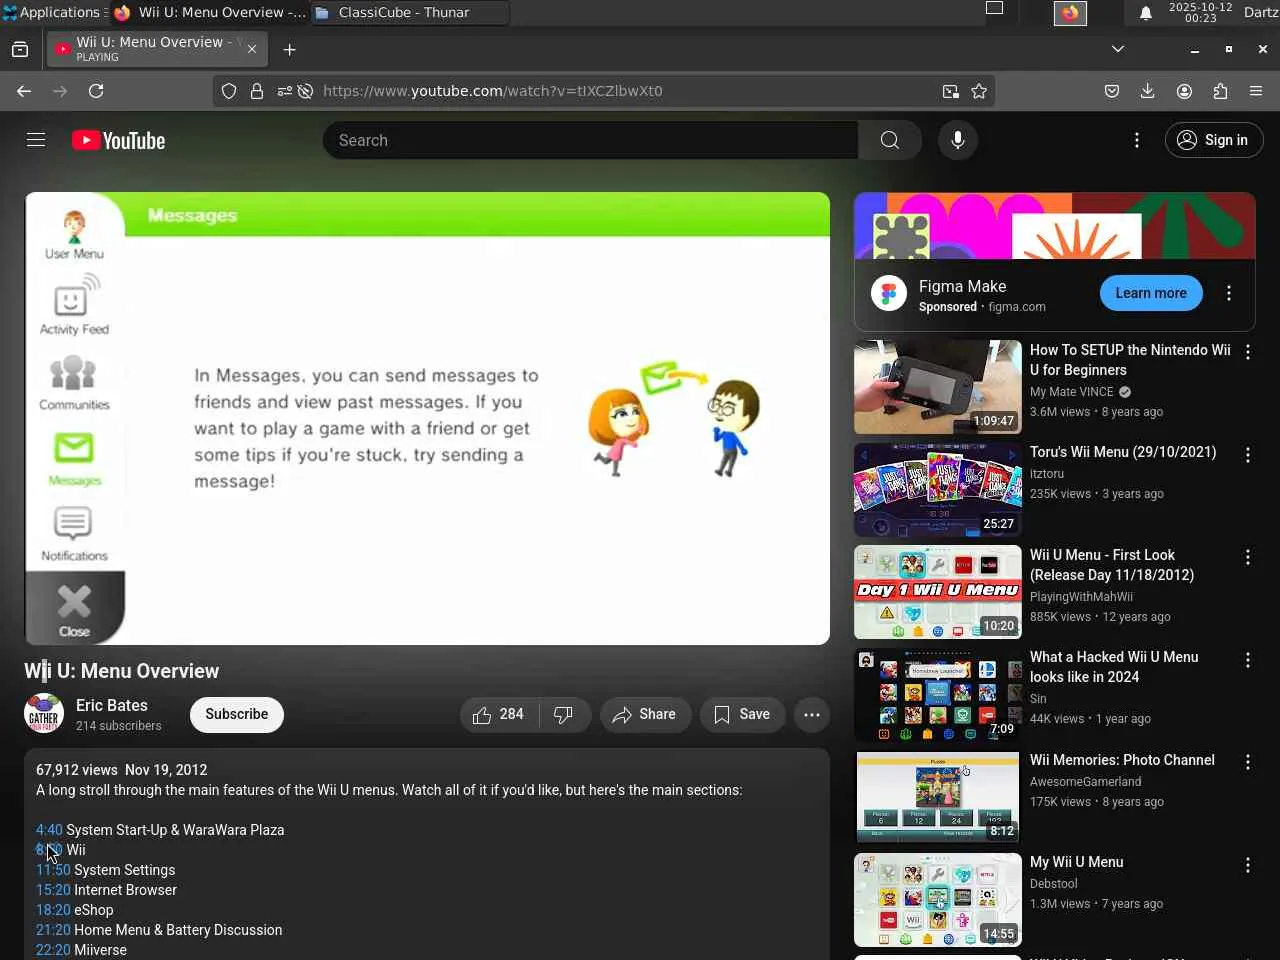This screenshot has height=960, width=1280.
Task: Open options for Hacked Wii U Menu video
Action: coord(1248,660)
